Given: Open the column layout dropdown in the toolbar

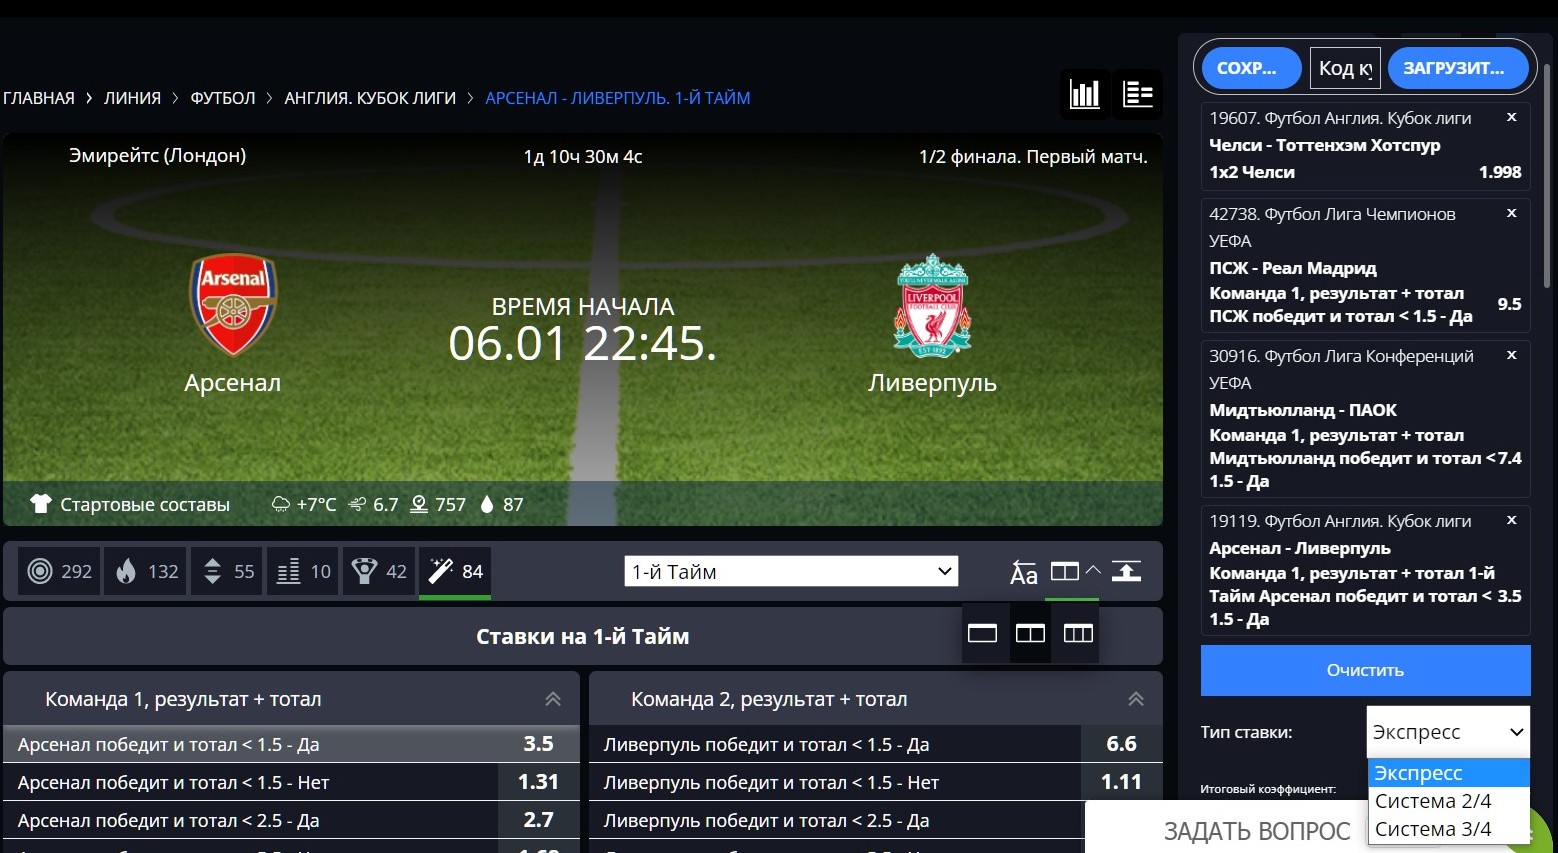Looking at the screenshot, I should pos(1075,571).
